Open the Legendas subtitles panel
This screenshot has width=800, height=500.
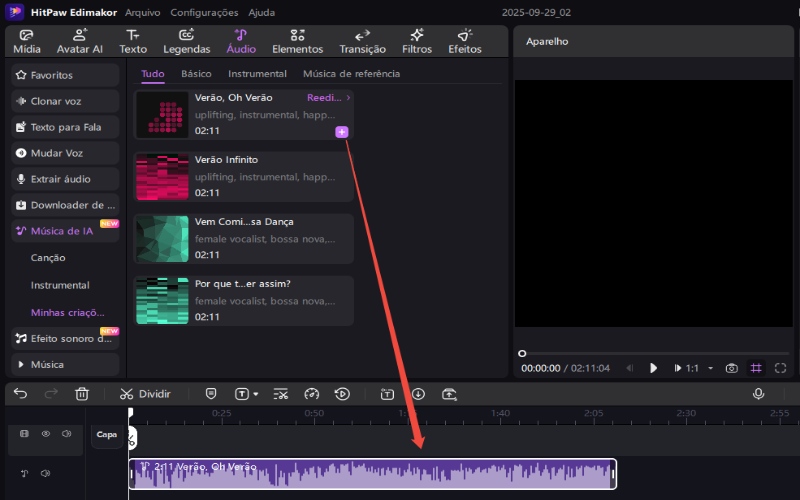187,42
